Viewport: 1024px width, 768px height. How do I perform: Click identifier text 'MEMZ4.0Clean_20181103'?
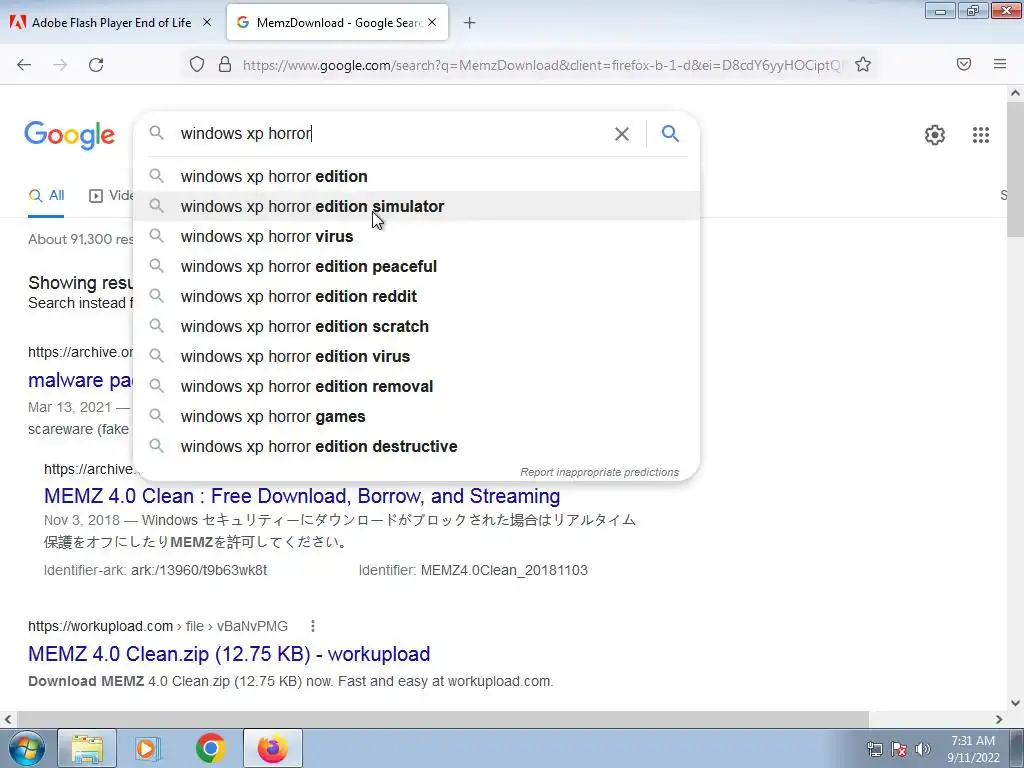click(504, 570)
